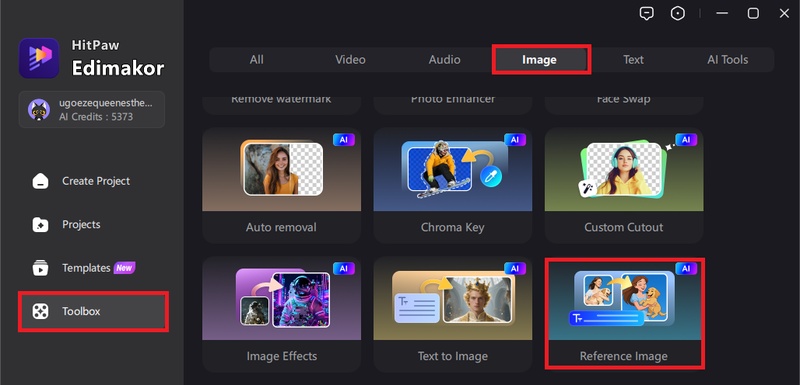Click the Remove watermark card label
This screenshot has width=800, height=385.
pos(281,99)
